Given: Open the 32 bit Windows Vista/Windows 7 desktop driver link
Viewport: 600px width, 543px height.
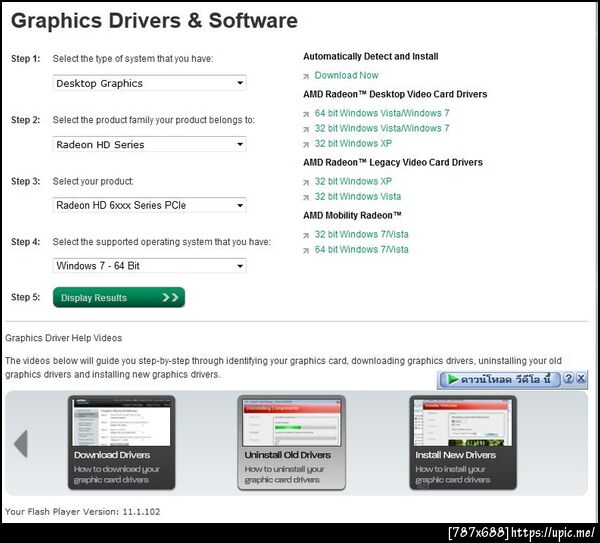Looking at the screenshot, I should [382, 128].
